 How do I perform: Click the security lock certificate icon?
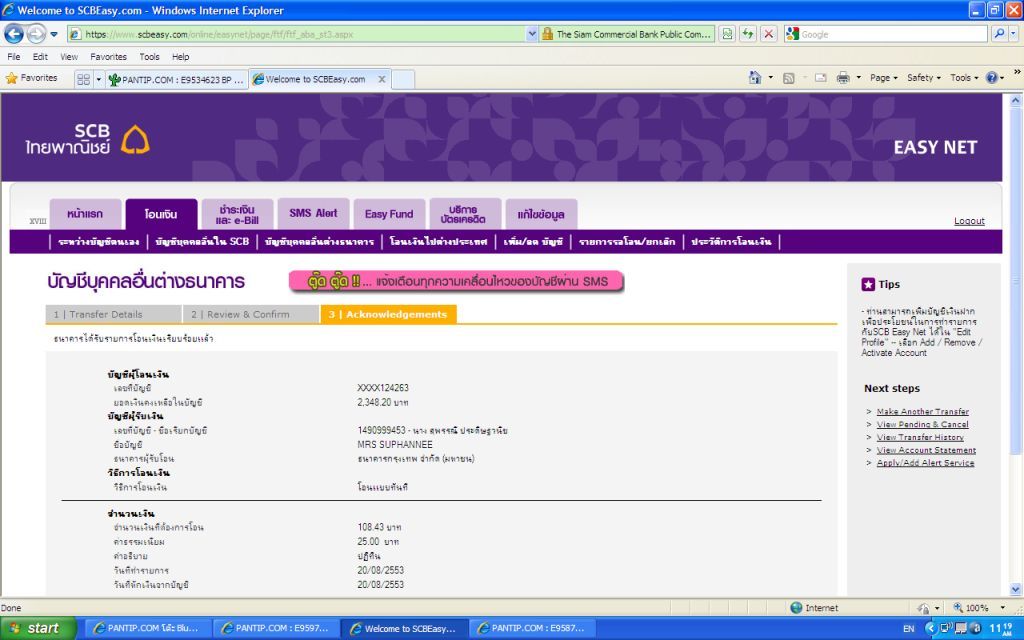tap(547, 34)
